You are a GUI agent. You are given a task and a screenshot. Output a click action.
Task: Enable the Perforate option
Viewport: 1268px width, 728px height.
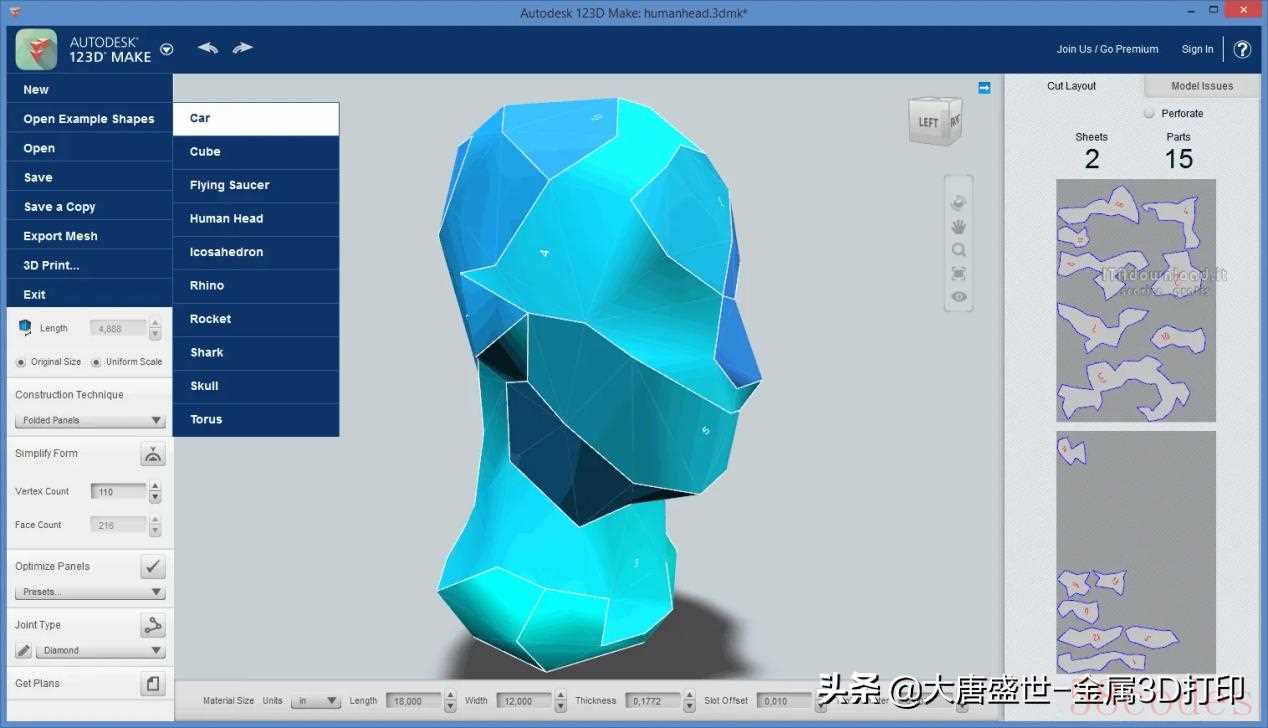tap(1149, 114)
